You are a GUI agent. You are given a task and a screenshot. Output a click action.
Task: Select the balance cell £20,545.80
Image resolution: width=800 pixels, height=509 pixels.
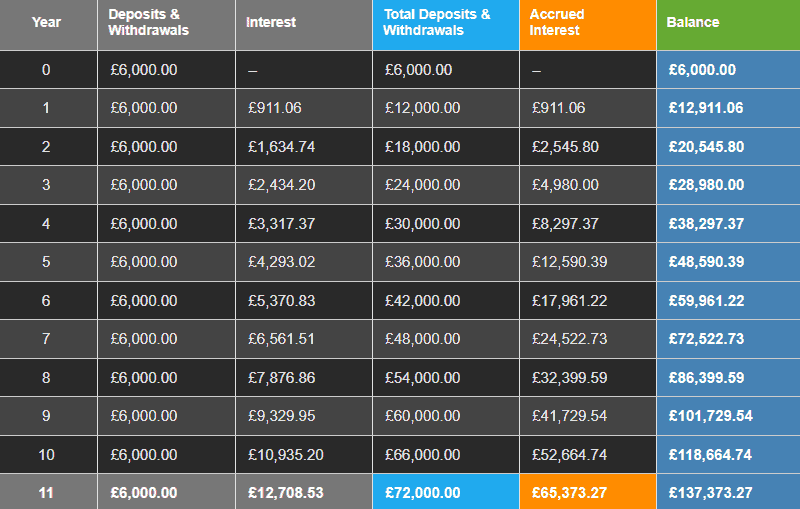pos(706,147)
